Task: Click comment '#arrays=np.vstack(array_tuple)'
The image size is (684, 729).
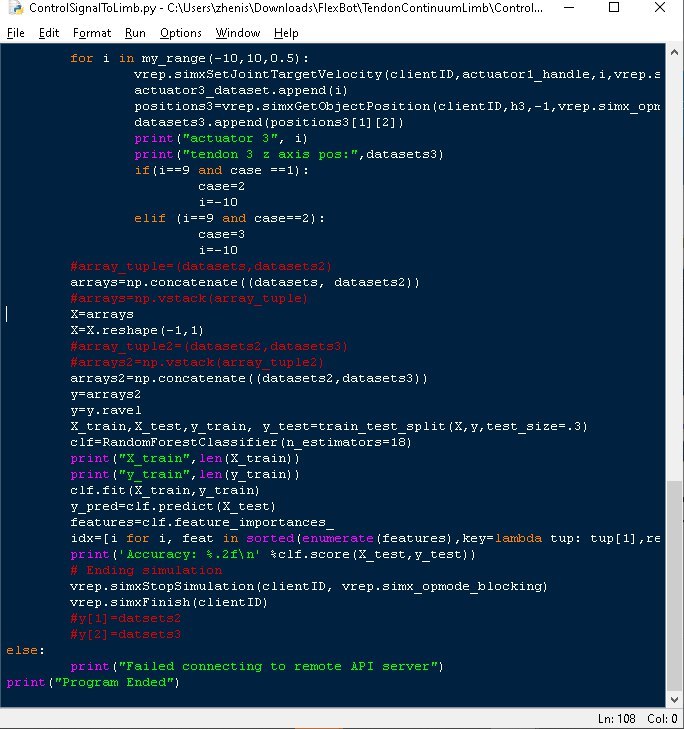Action: point(189,298)
